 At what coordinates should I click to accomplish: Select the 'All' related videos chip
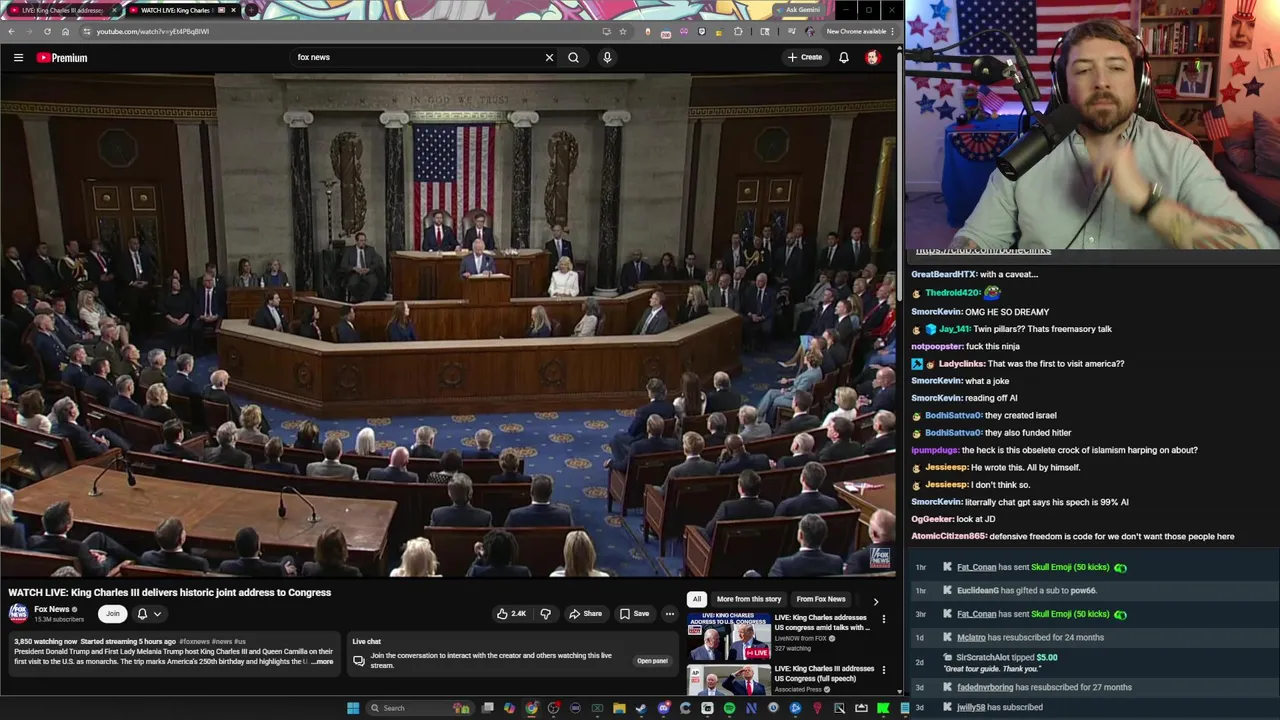pos(697,599)
